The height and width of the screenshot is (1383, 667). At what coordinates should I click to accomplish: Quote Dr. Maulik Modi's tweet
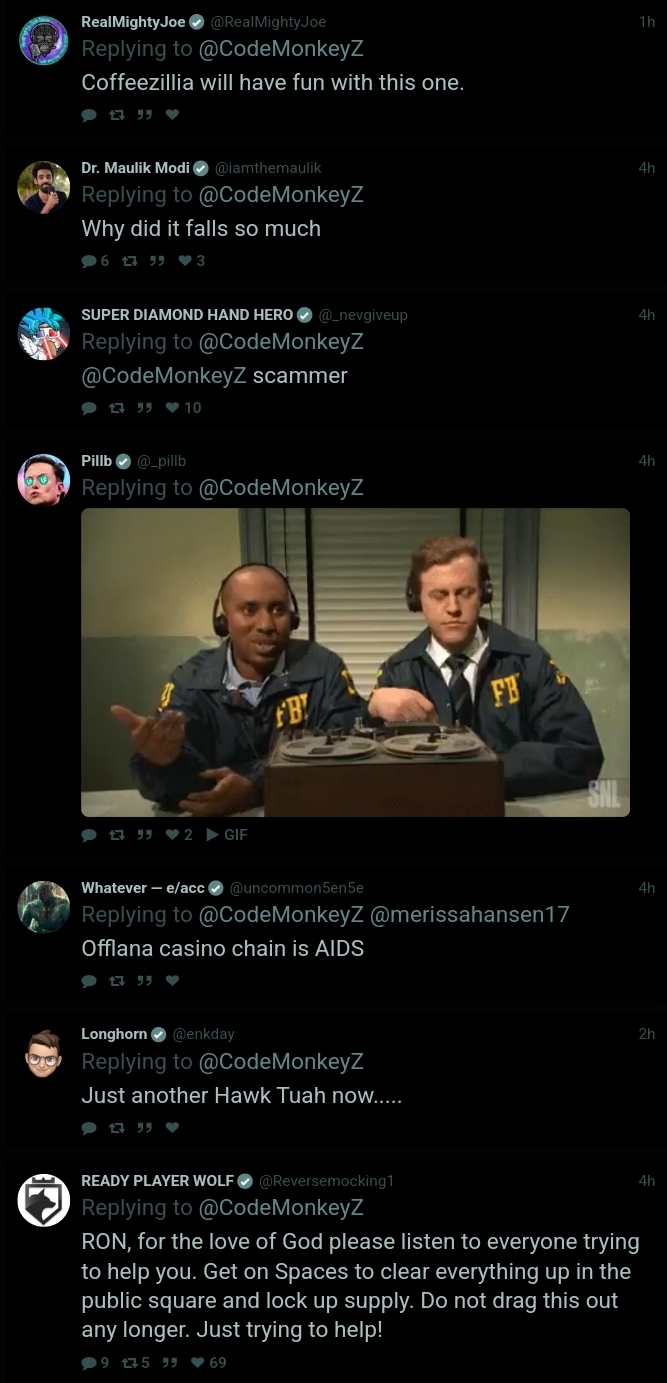point(156,261)
